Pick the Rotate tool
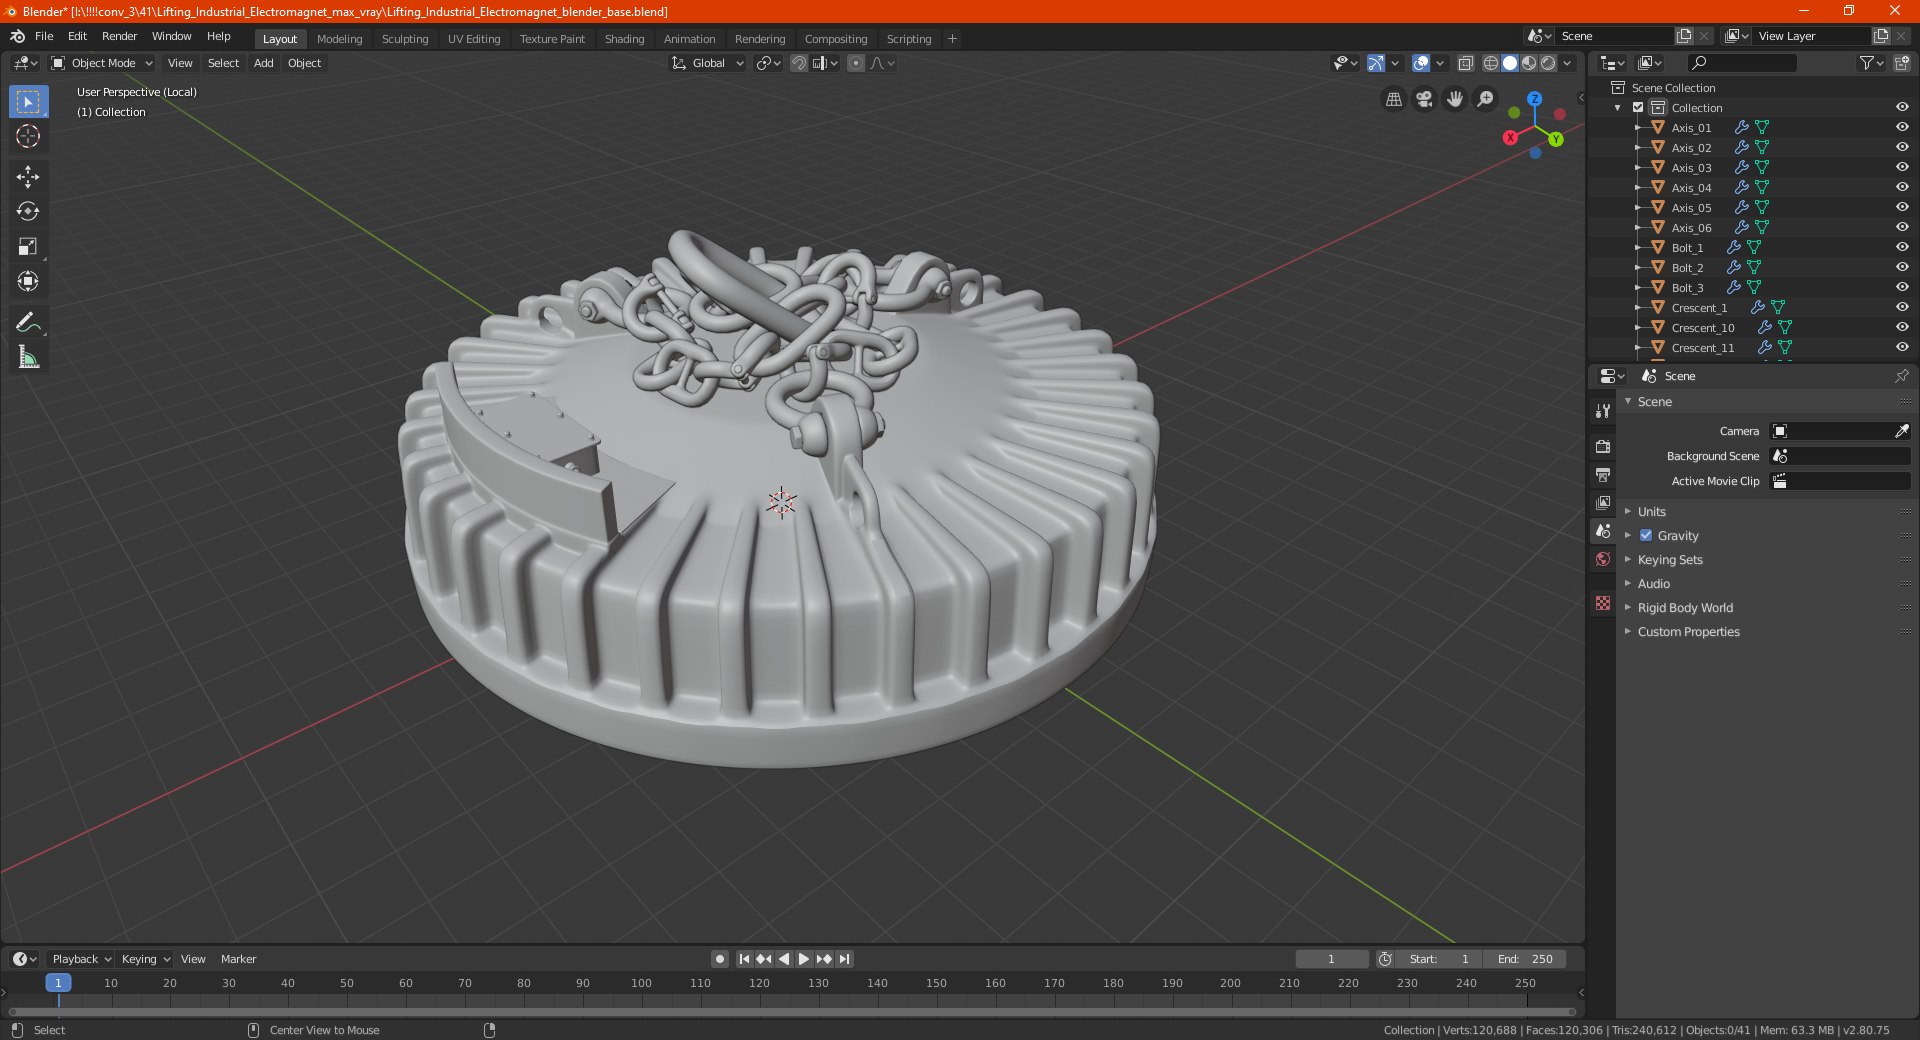The width and height of the screenshot is (1920, 1040). coord(28,211)
